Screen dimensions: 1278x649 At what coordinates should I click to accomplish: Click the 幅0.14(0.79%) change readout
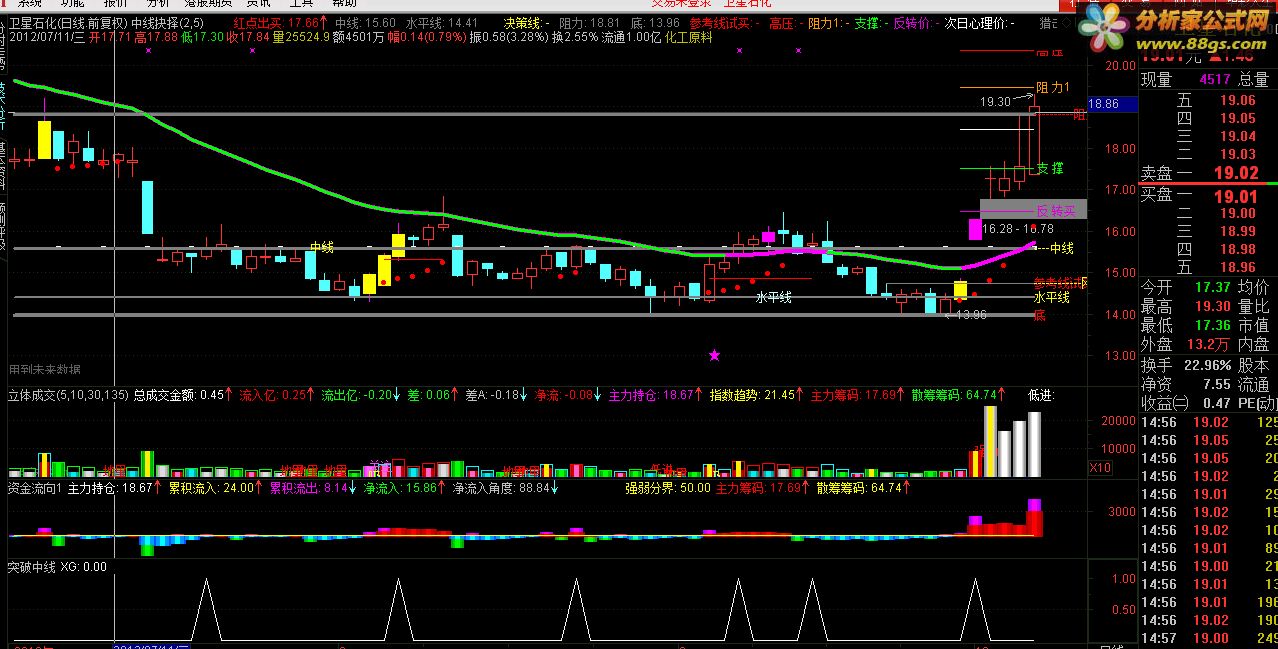[x=425, y=37]
